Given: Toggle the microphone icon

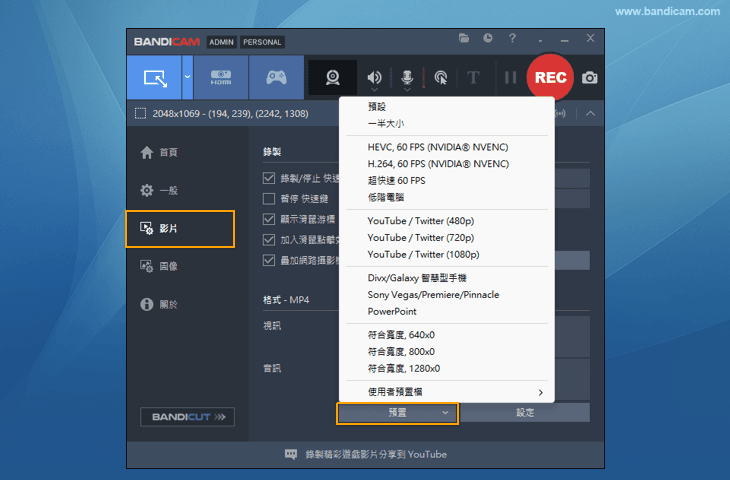Looking at the screenshot, I should coord(407,77).
